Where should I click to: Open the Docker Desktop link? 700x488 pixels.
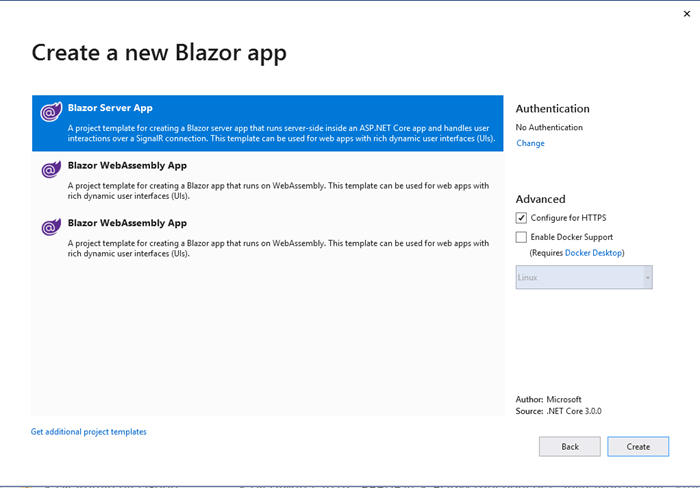[593, 253]
